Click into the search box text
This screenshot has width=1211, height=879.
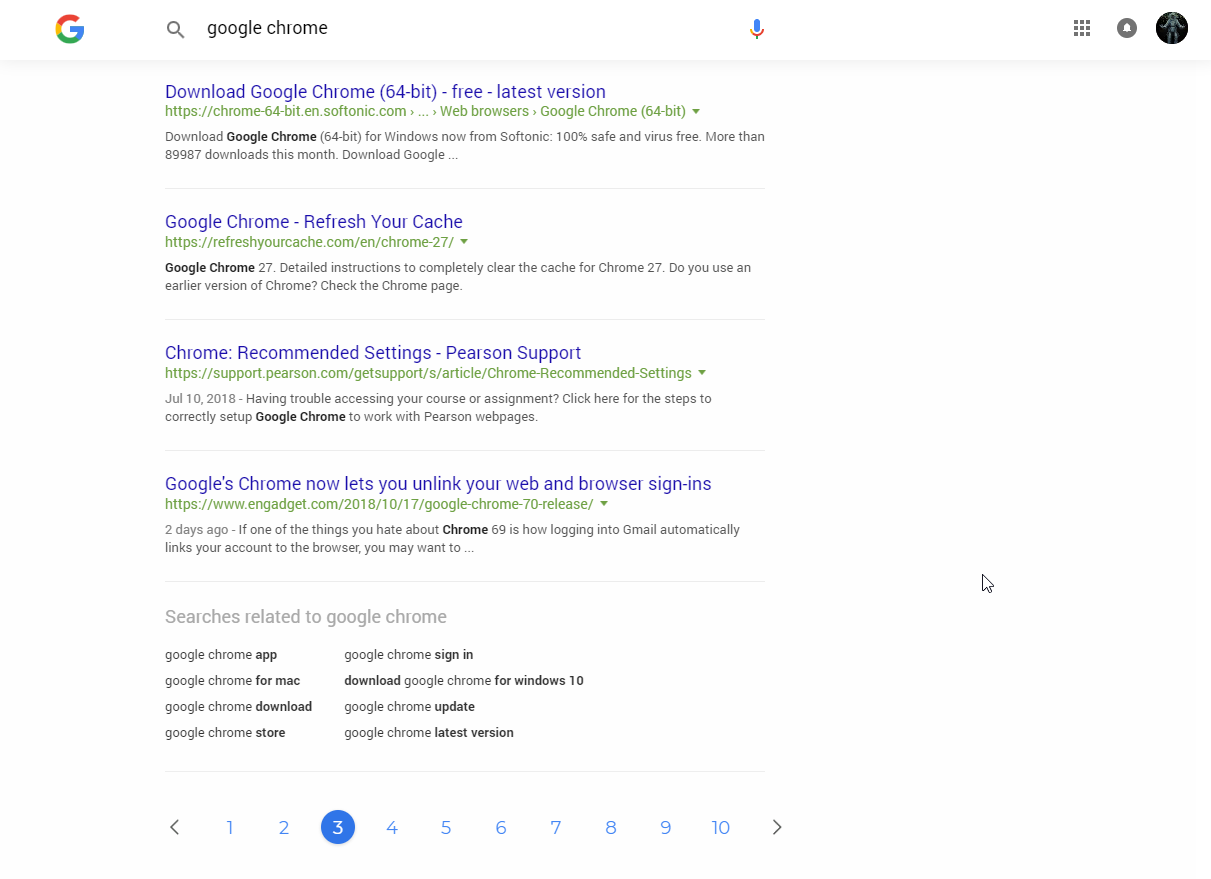click(267, 28)
